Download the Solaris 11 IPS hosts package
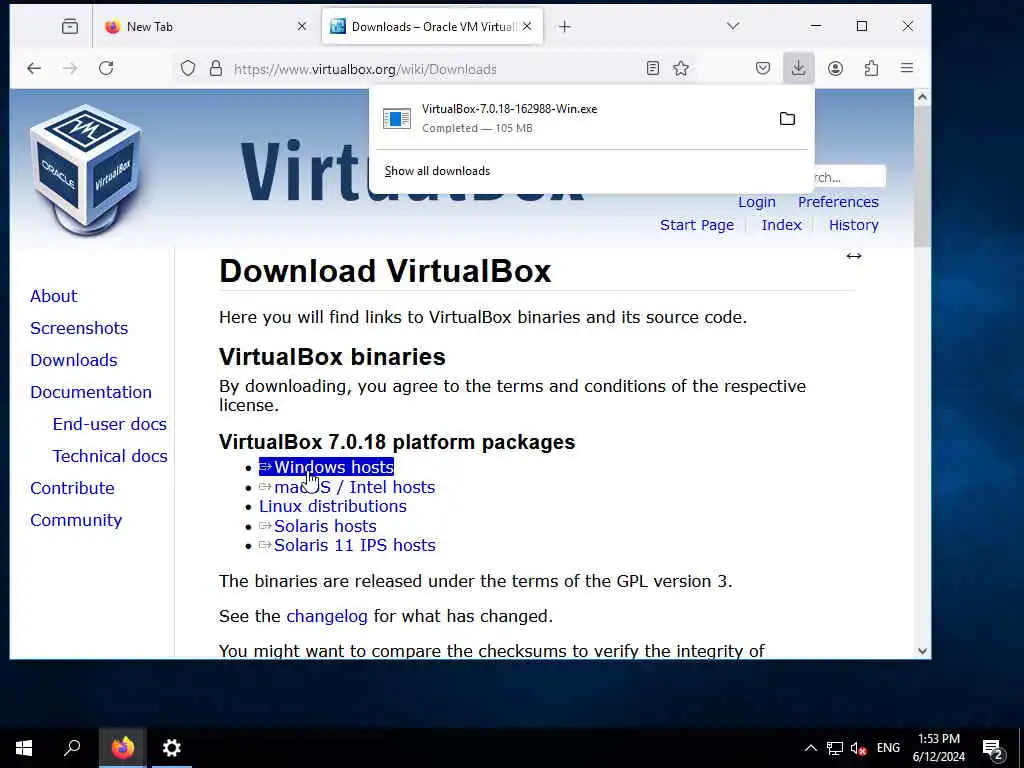1024x768 pixels. pos(347,545)
